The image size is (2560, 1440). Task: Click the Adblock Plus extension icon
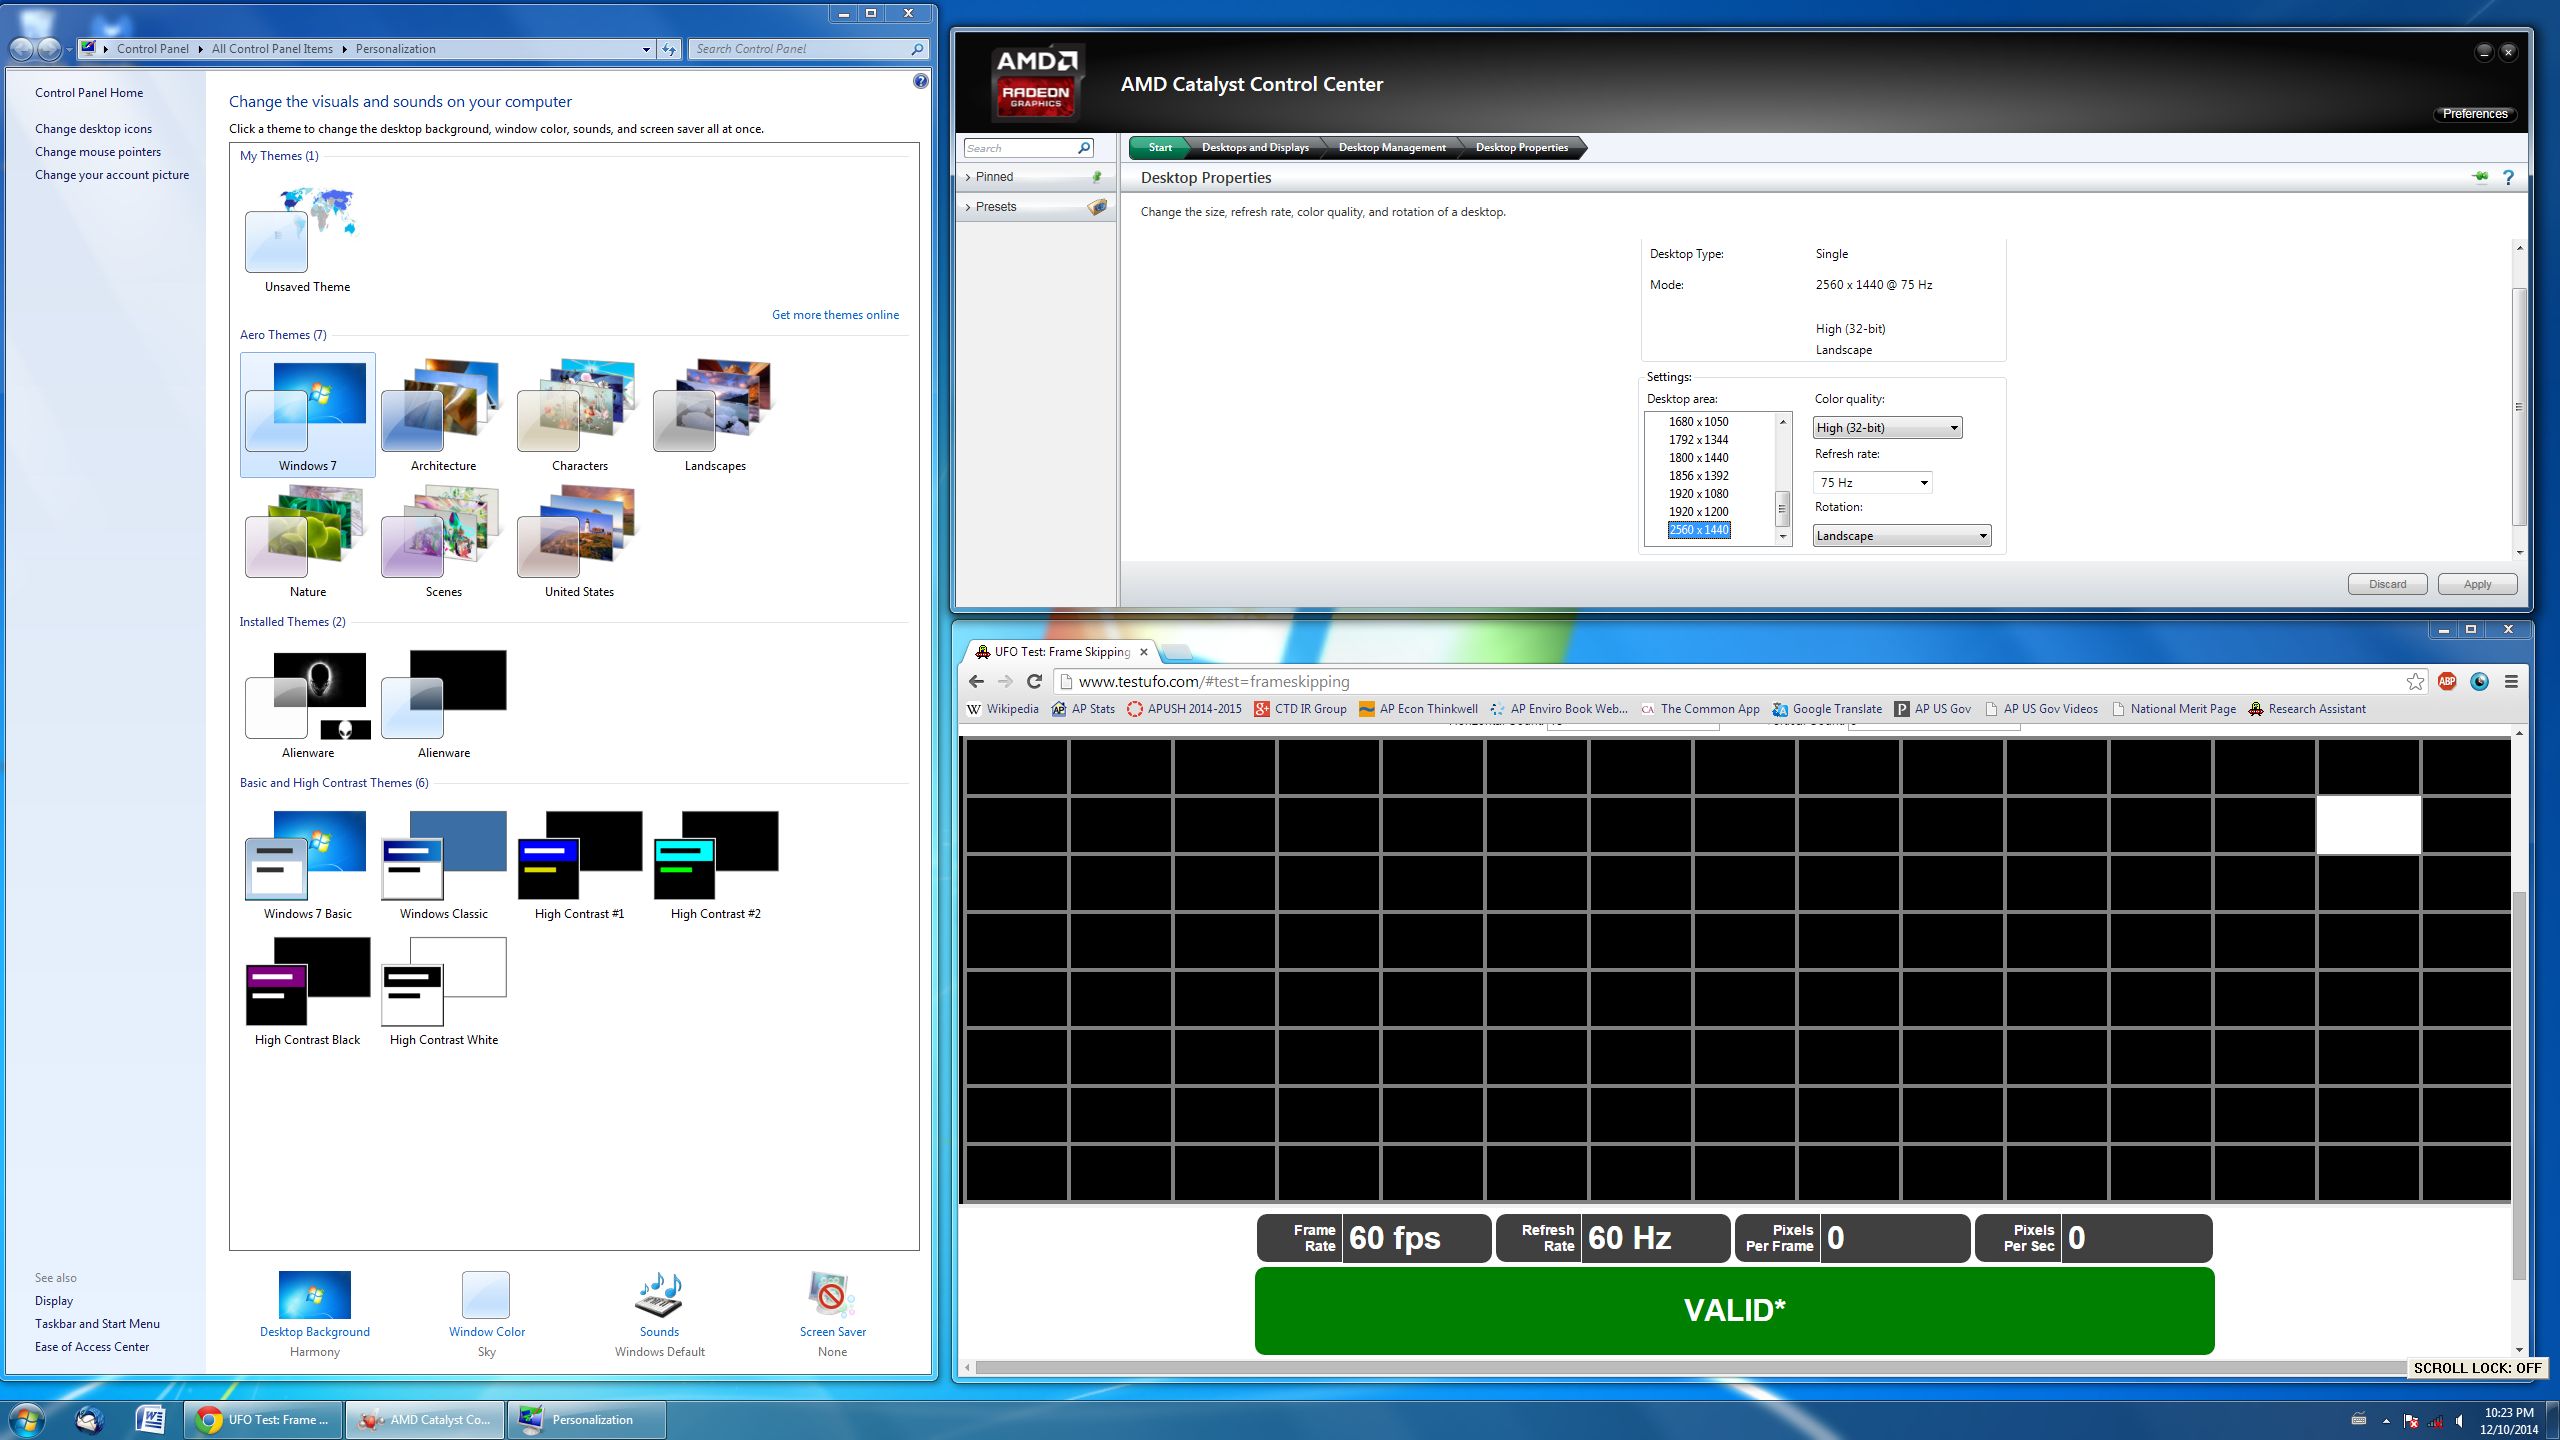[2447, 682]
